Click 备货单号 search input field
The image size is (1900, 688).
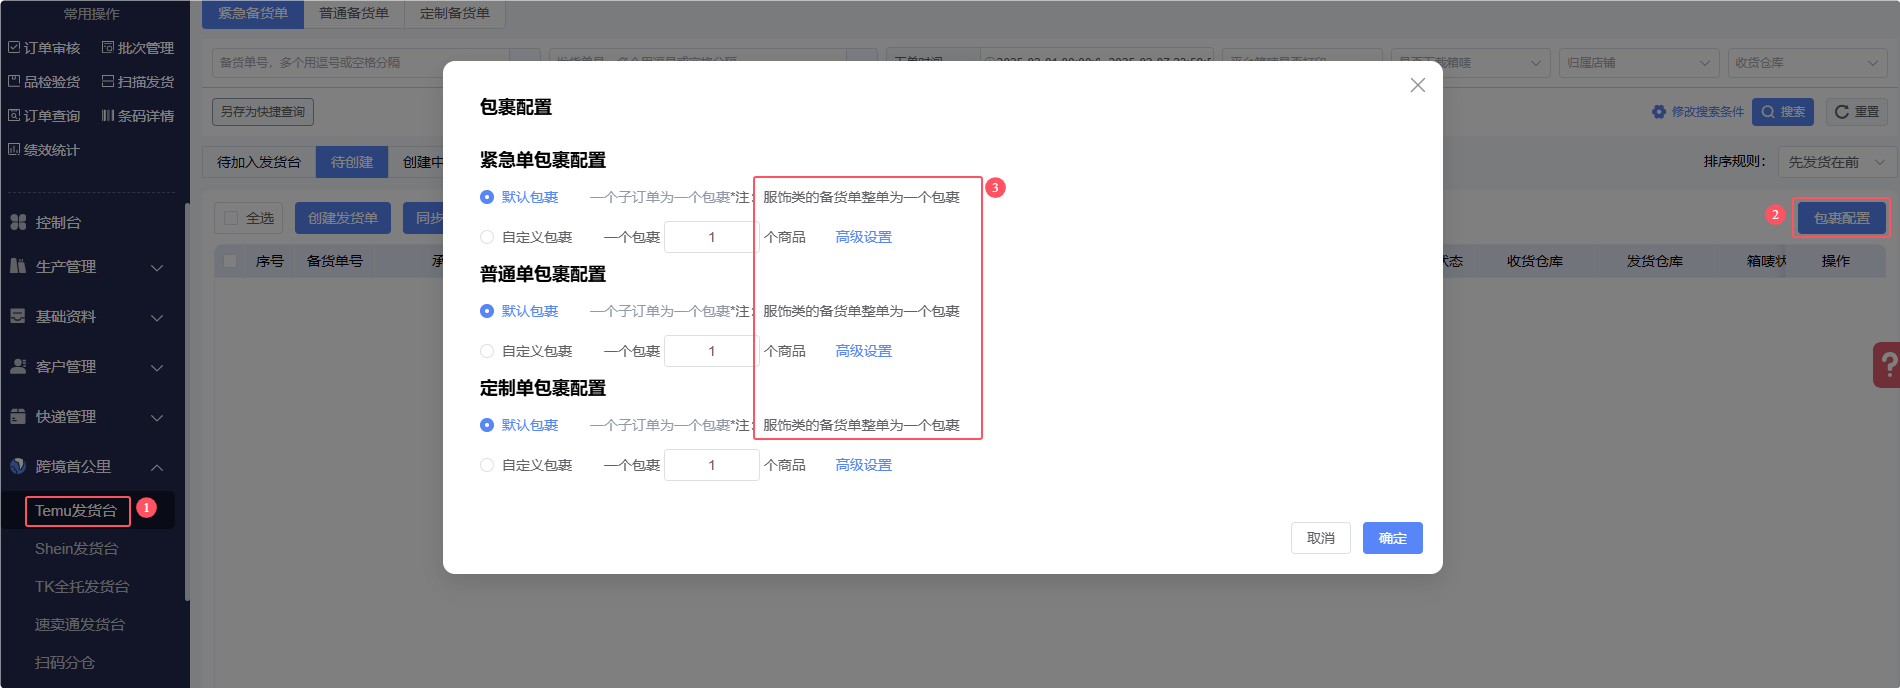360,62
